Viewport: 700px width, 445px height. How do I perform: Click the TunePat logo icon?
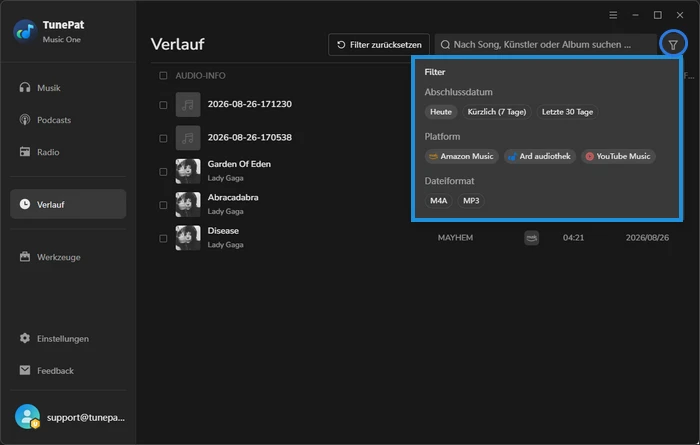pyautogui.click(x=25, y=31)
